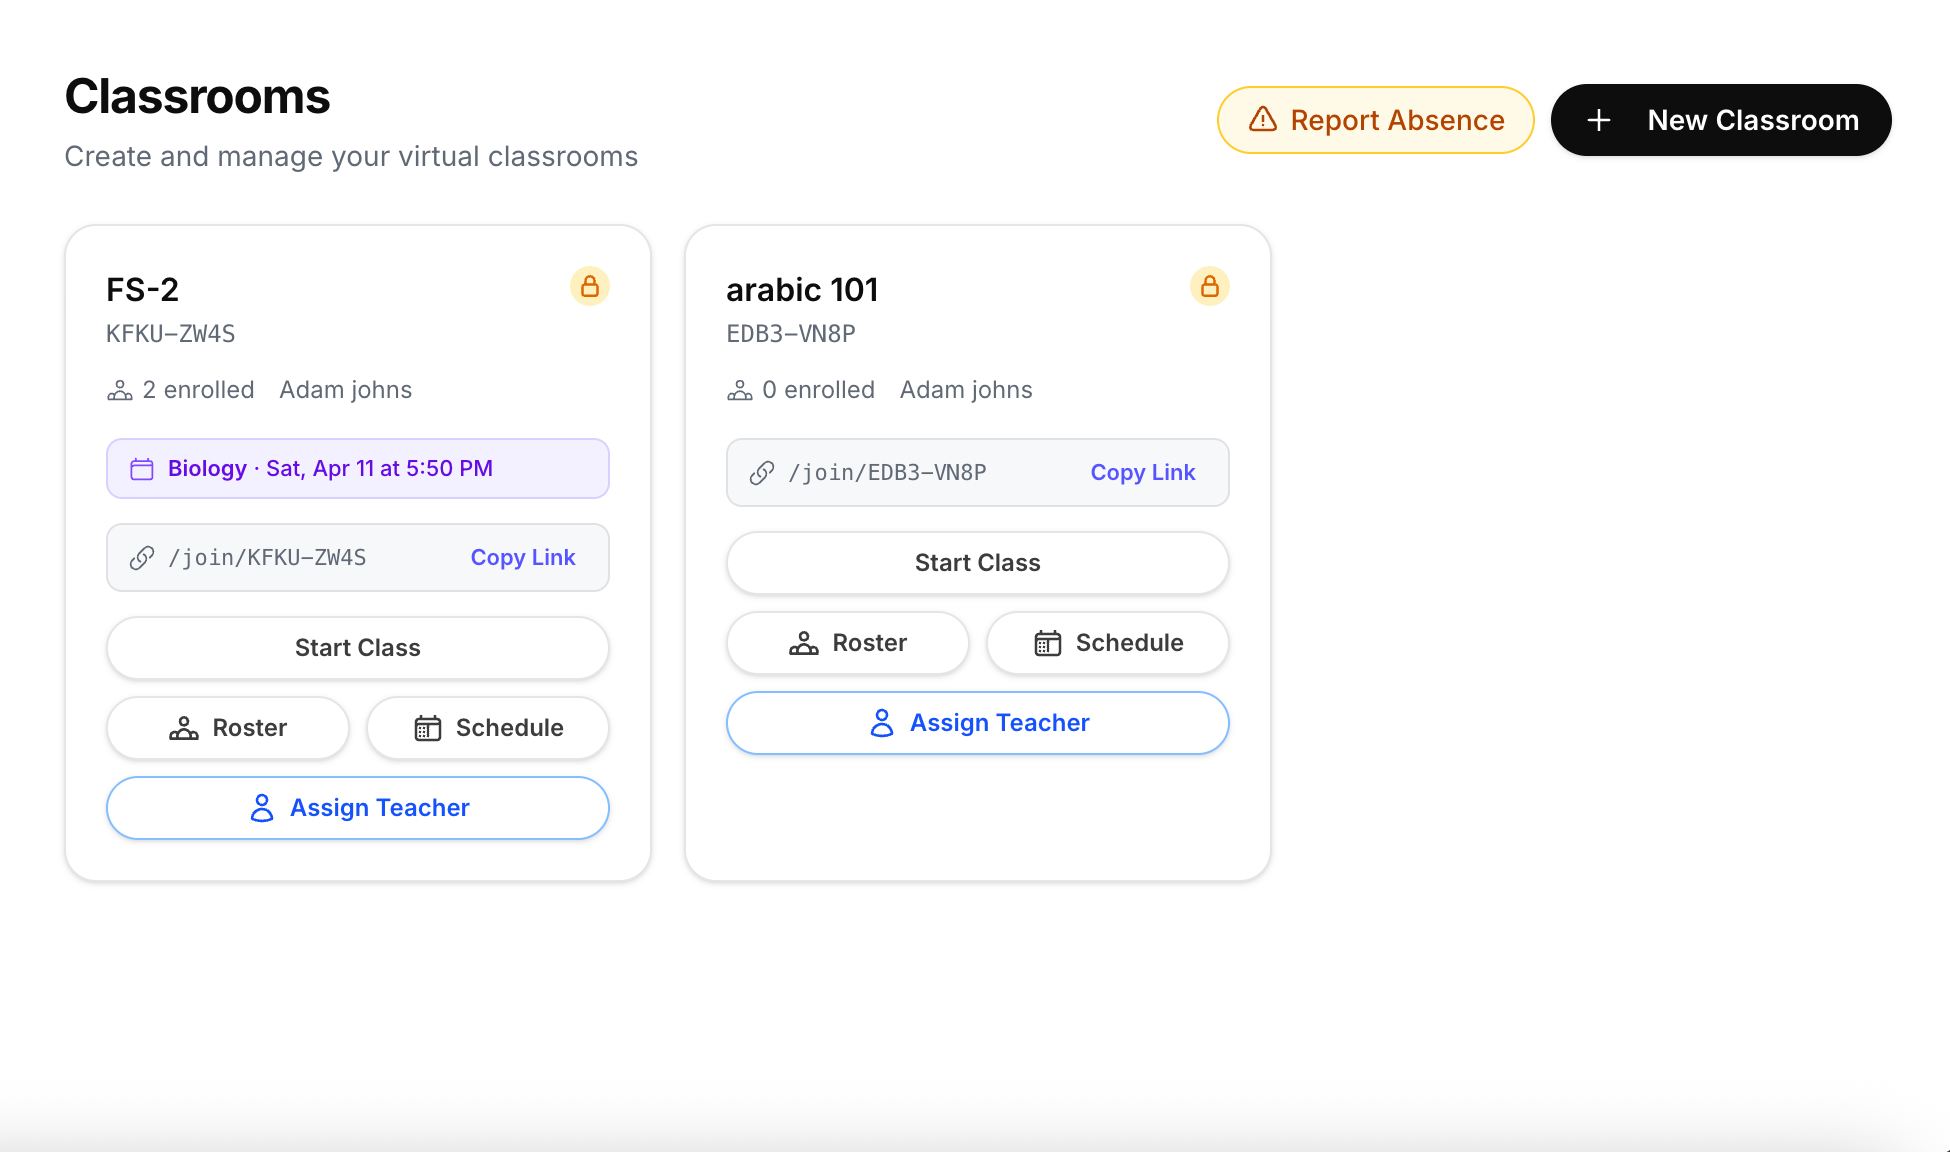Assign Teacher to FS-2 classroom
The image size is (1950, 1152).
pos(358,808)
